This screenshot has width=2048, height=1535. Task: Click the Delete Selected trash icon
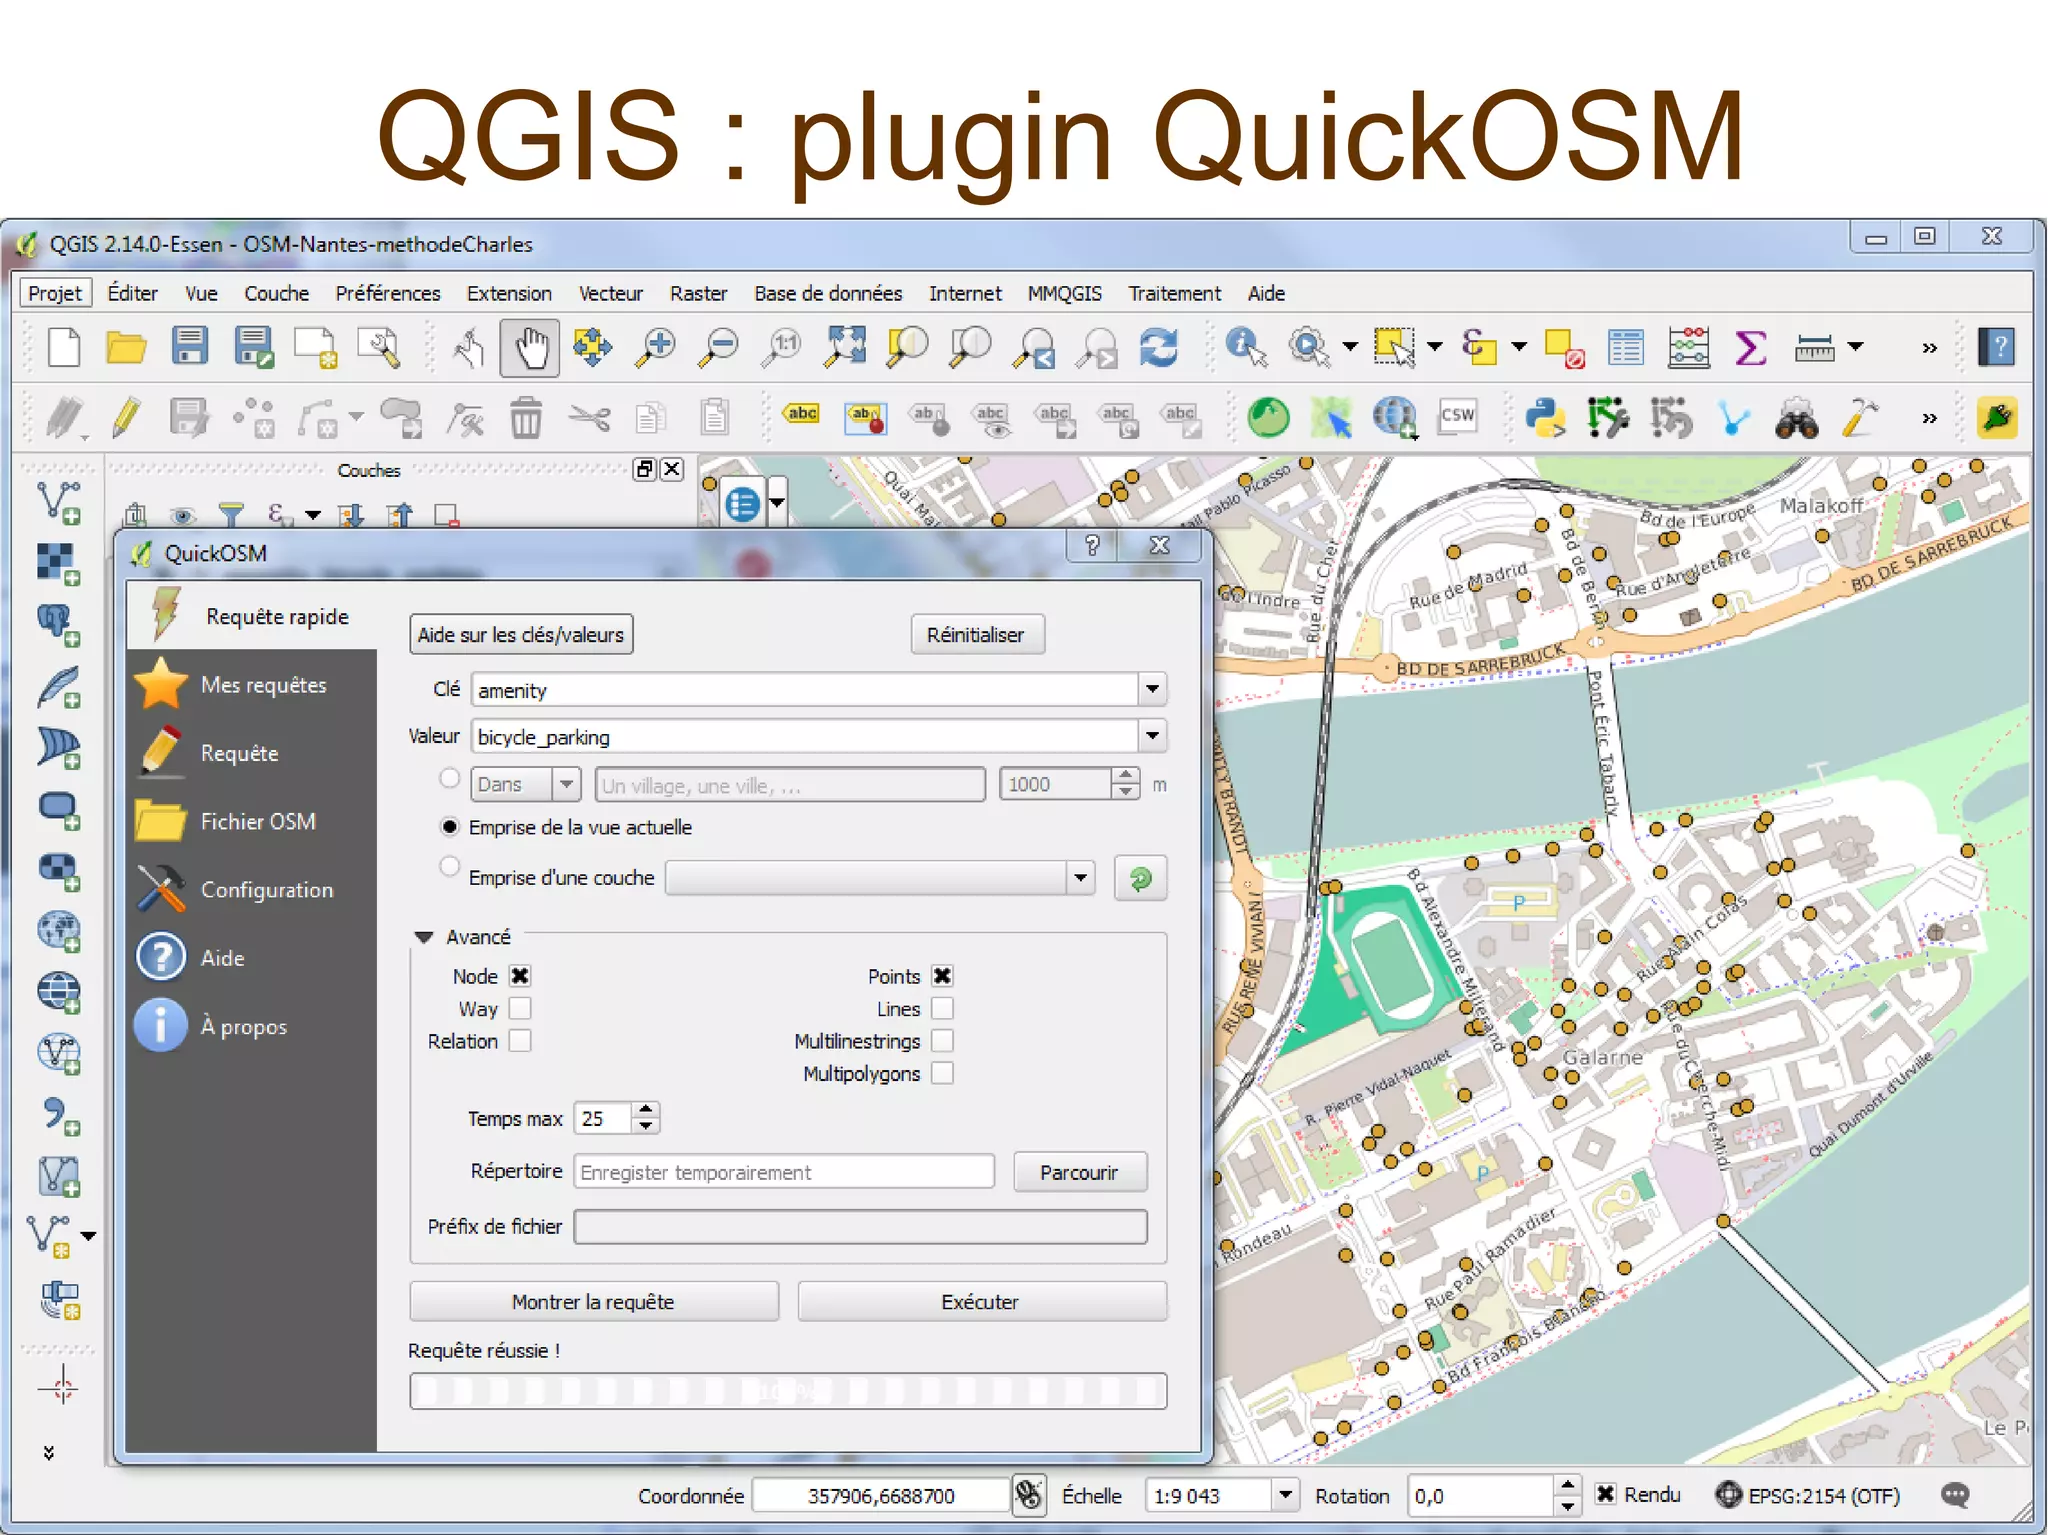[526, 418]
